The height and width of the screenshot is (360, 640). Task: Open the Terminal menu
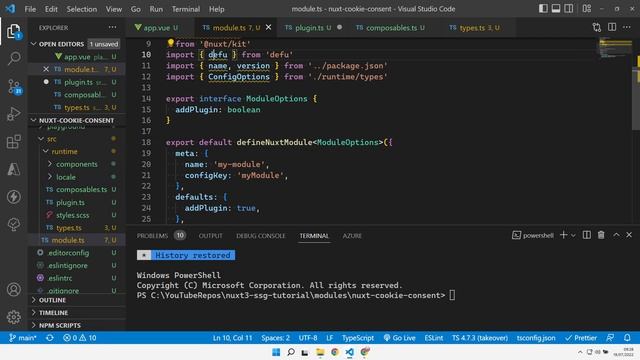pos(186,9)
